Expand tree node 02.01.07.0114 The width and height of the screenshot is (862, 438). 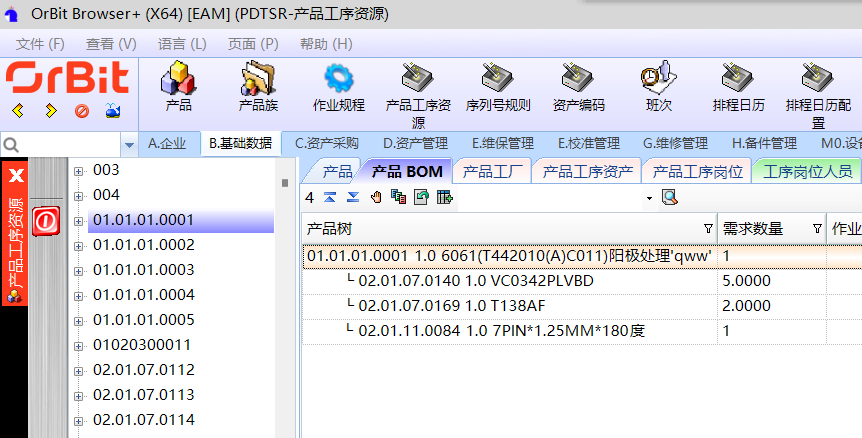click(79, 421)
